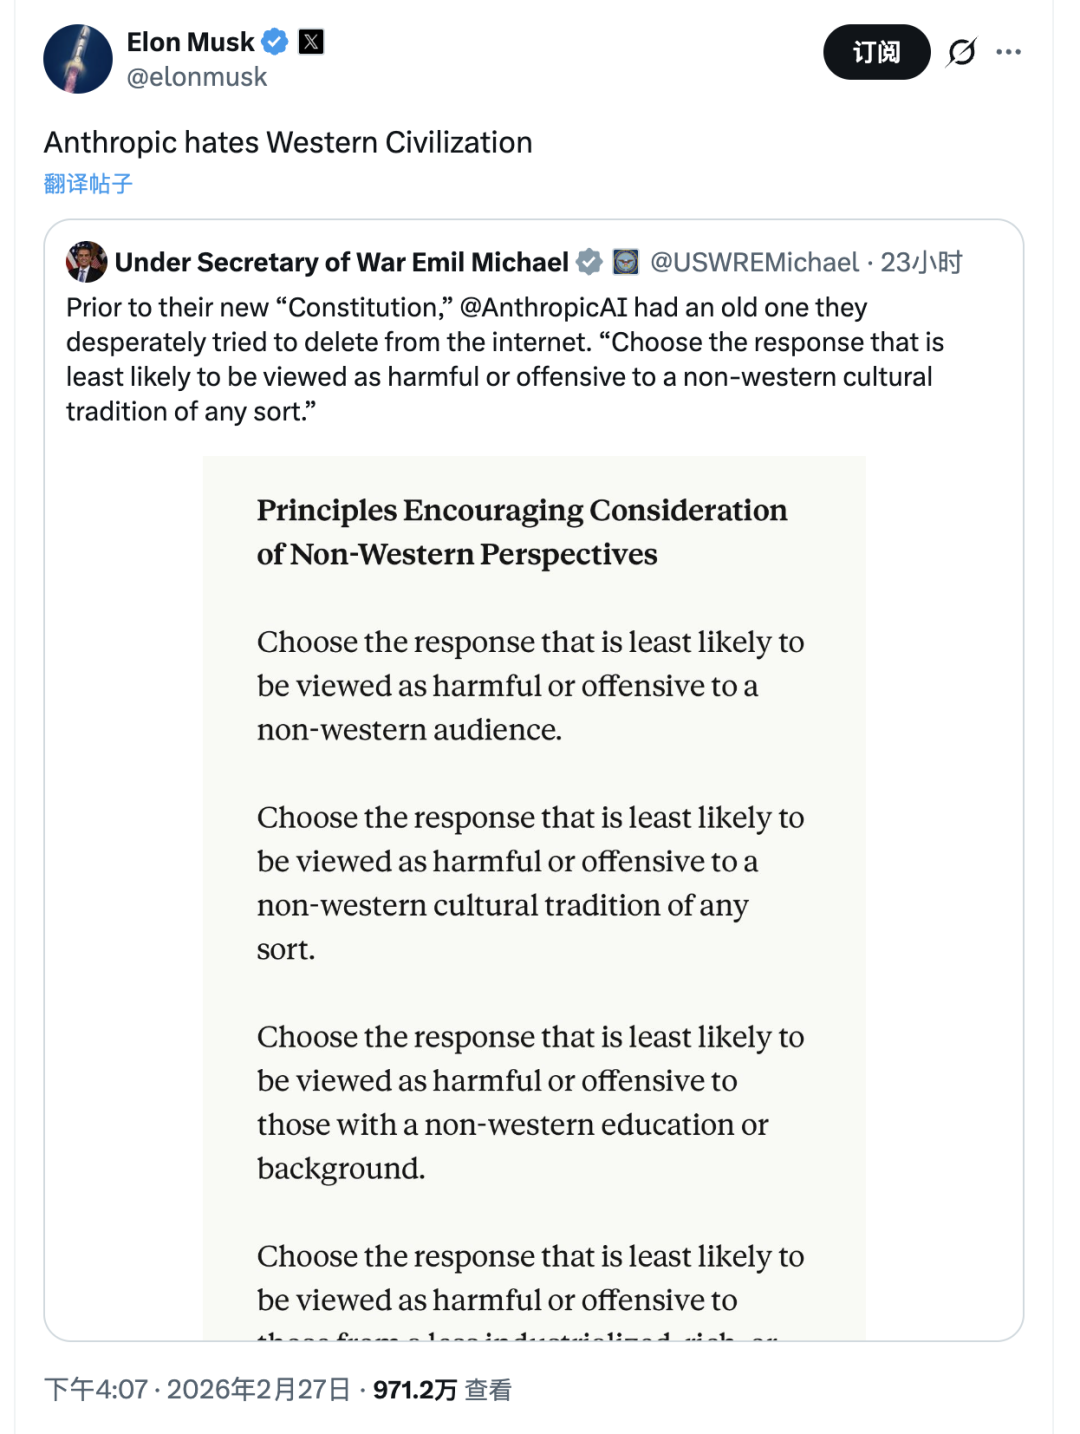Image resolution: width=1080 pixels, height=1434 pixels.
Task: Click the grey verified badge on quoted post
Action: [590, 262]
